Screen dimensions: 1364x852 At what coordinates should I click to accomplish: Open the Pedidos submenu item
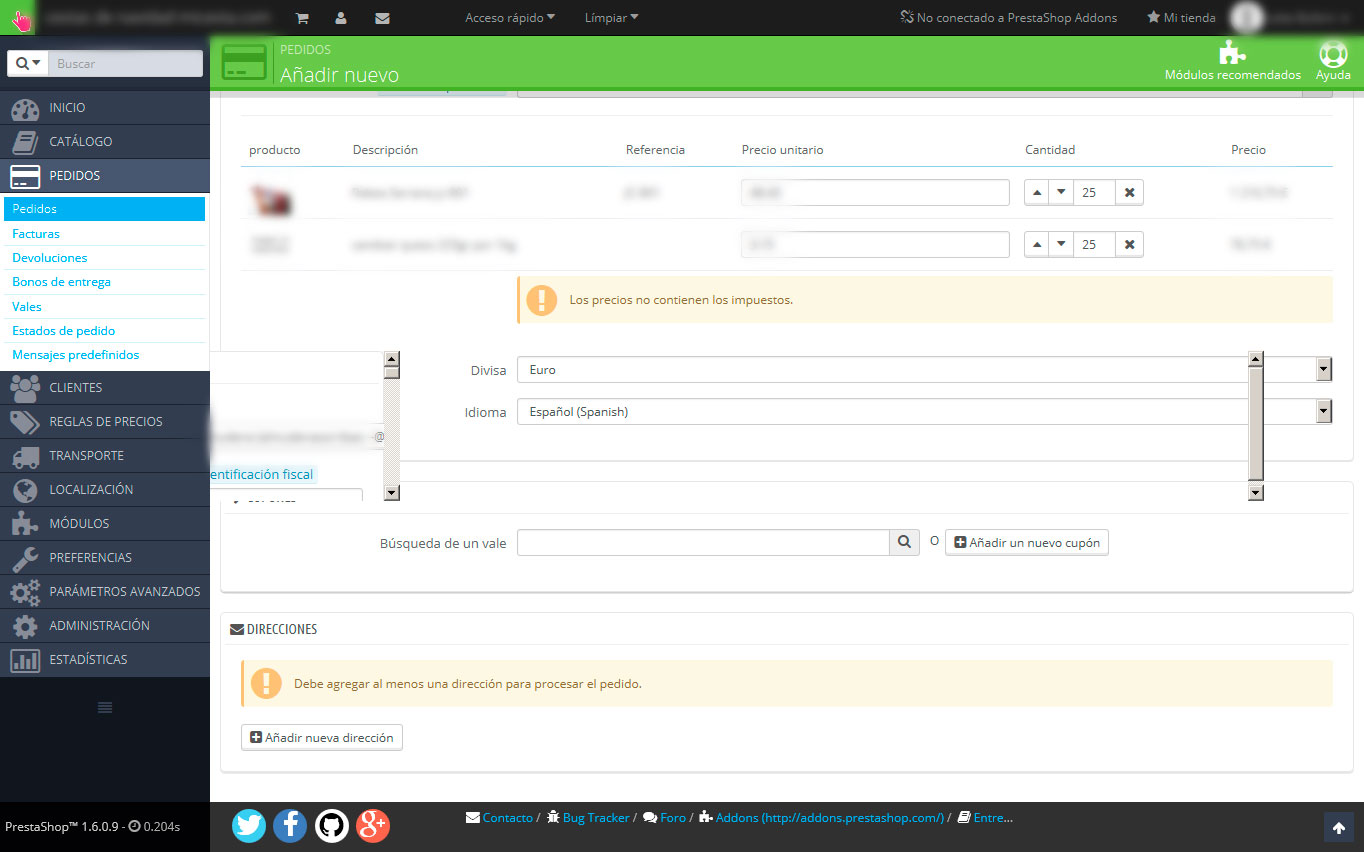coord(104,209)
